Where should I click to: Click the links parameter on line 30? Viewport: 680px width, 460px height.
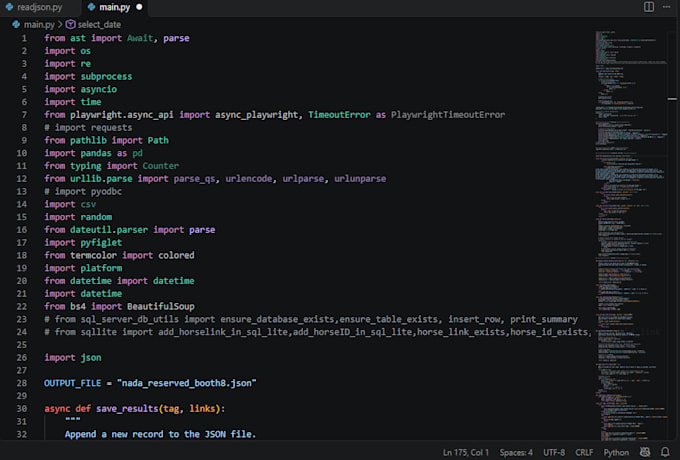pyautogui.click(x=202, y=409)
